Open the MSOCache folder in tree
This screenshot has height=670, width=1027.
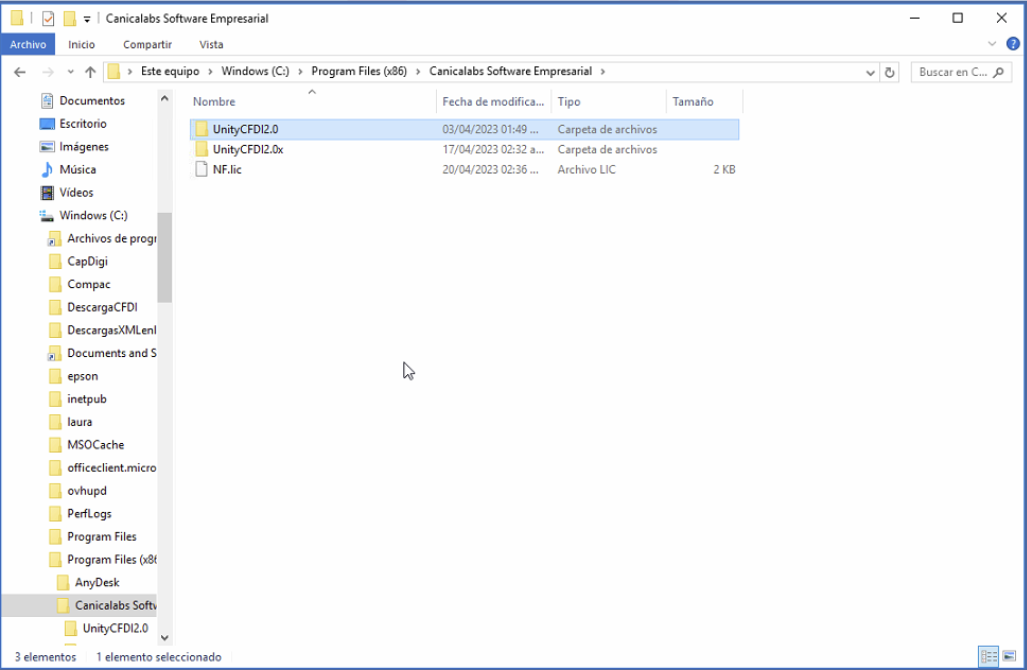[x=95, y=445]
